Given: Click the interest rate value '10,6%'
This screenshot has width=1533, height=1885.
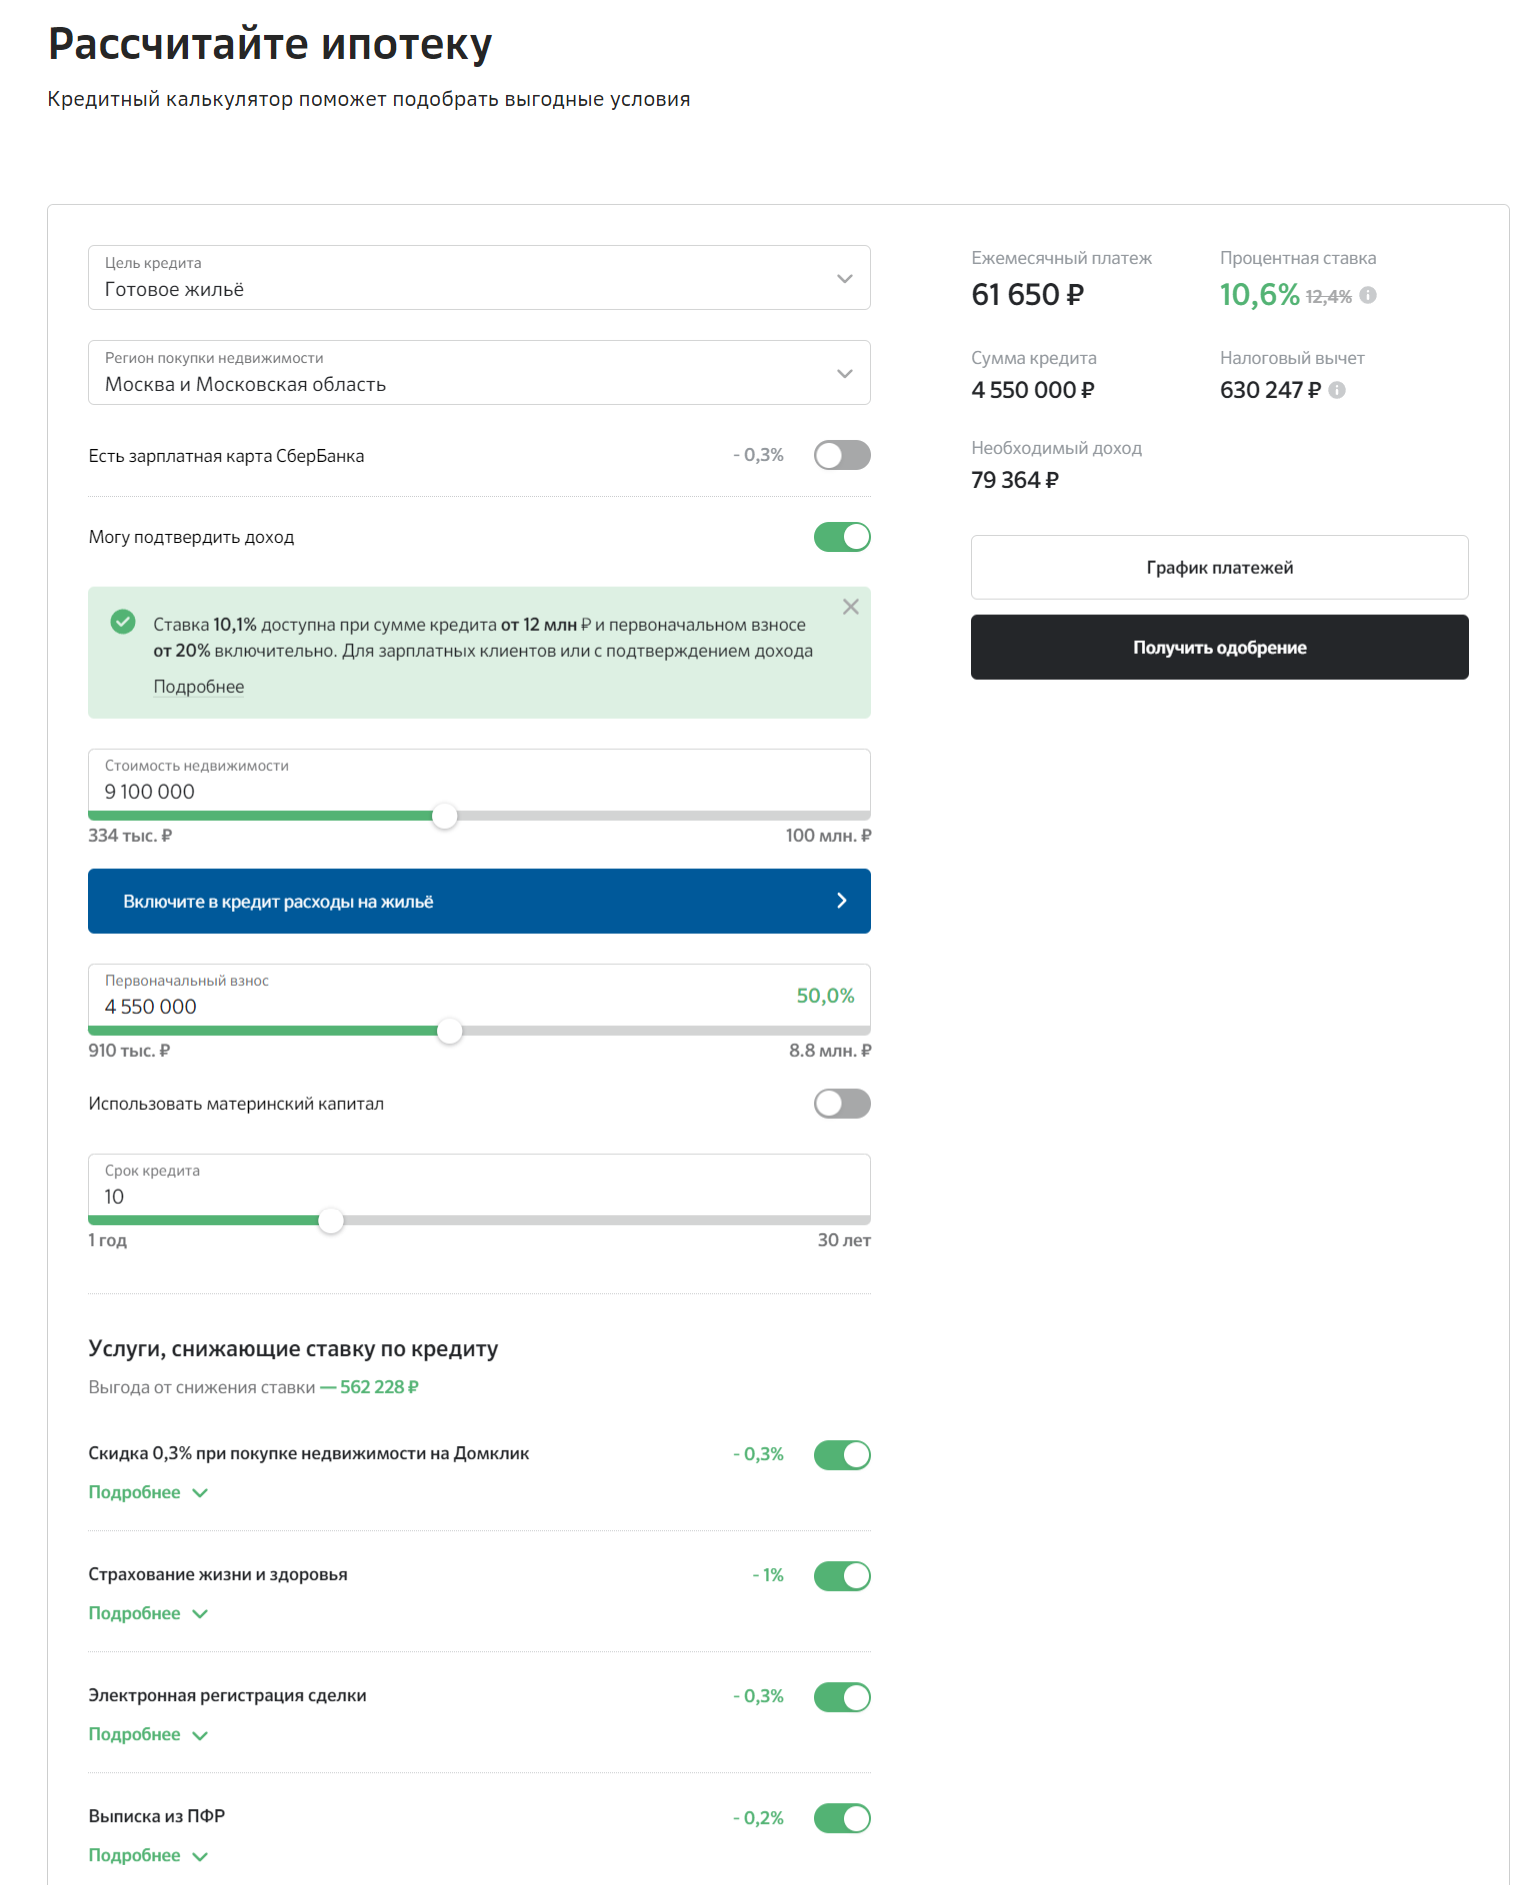Looking at the screenshot, I should tap(1259, 295).
